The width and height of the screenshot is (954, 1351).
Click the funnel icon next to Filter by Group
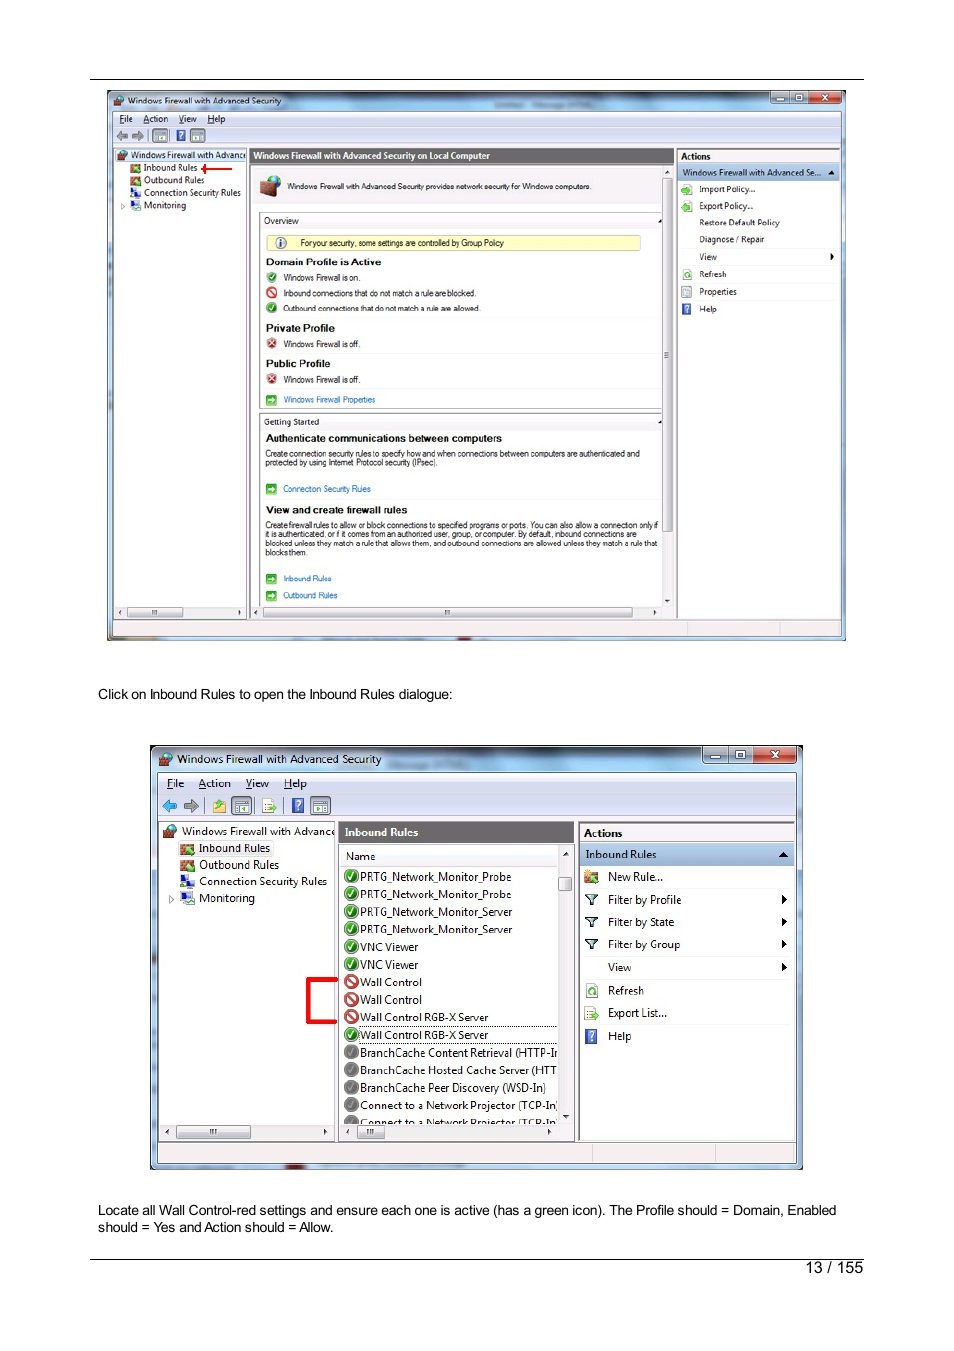591,944
